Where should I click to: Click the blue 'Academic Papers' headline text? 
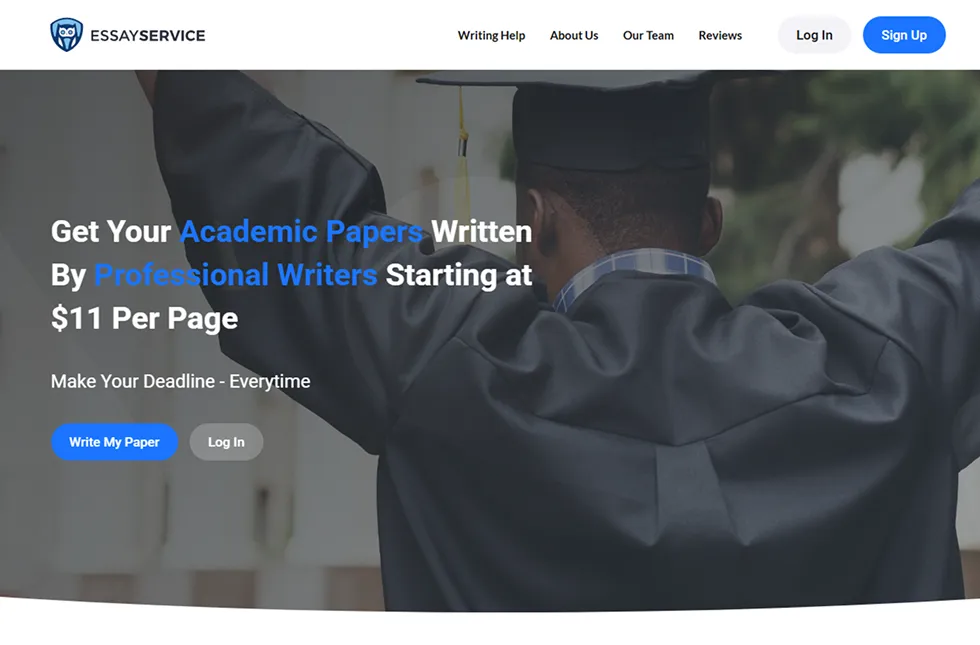click(301, 232)
